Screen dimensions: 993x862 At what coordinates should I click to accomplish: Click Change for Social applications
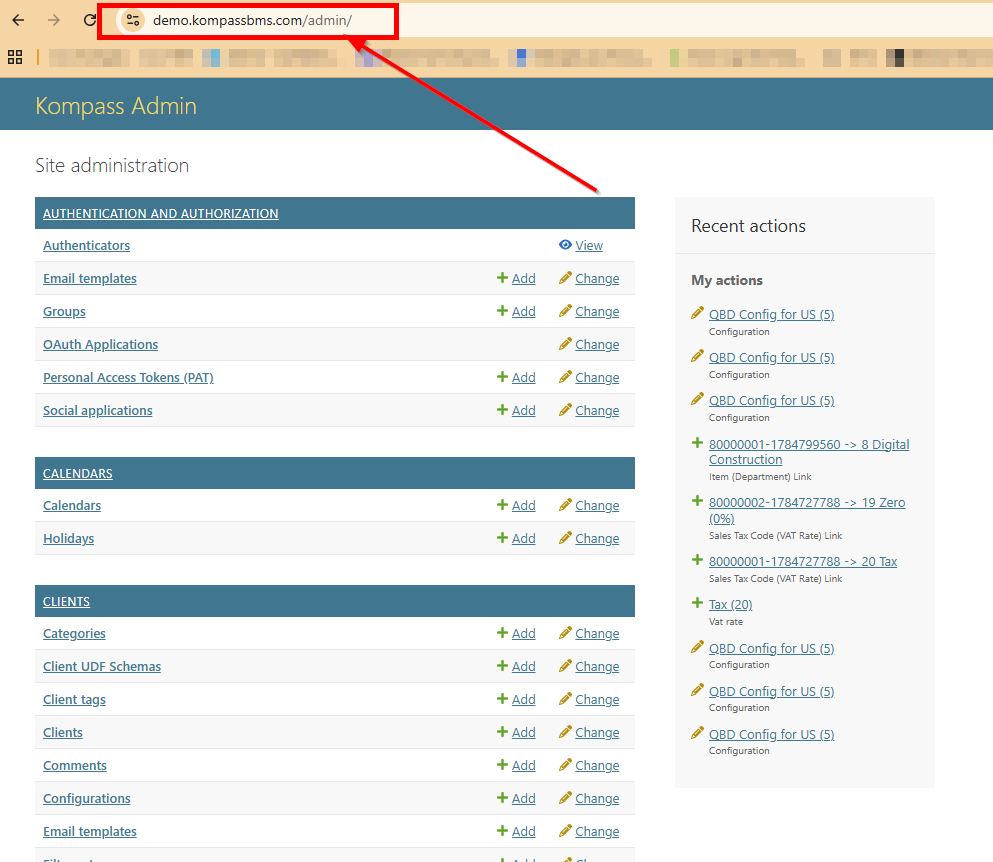coord(589,410)
